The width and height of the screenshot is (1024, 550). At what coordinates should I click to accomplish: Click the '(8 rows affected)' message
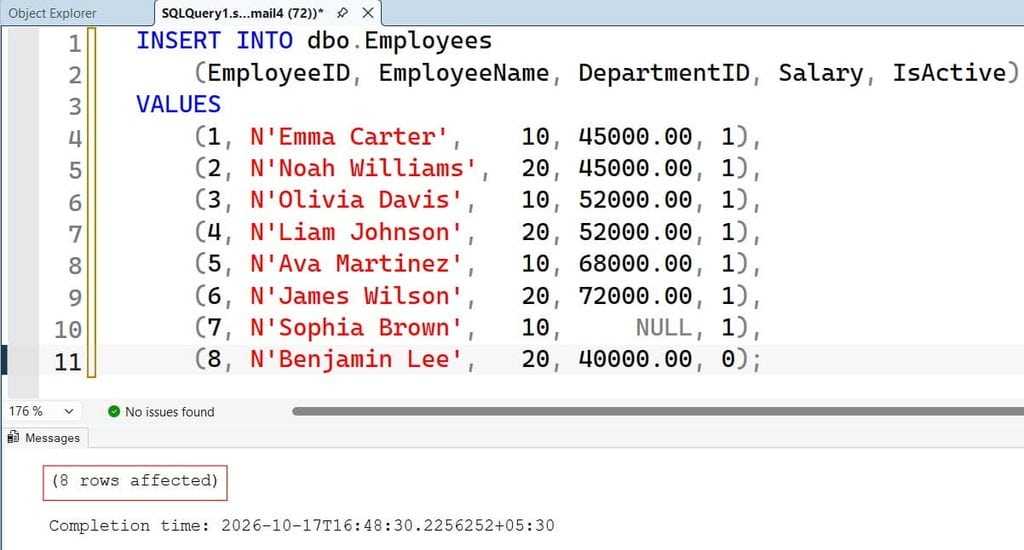(x=135, y=481)
